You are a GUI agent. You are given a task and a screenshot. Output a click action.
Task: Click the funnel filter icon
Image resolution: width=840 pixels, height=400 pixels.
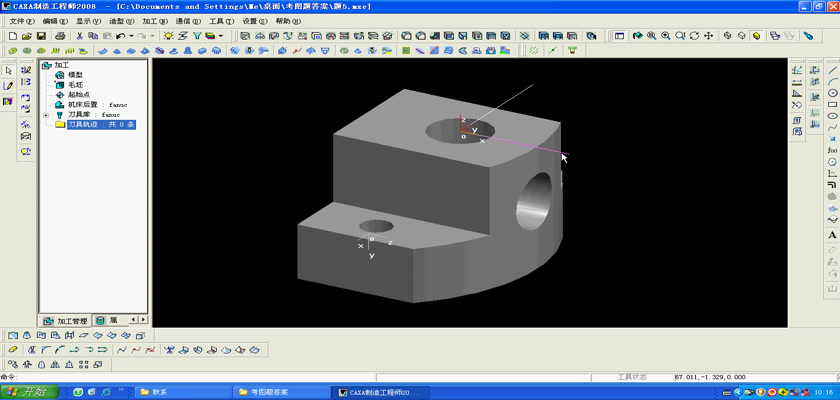(197, 36)
